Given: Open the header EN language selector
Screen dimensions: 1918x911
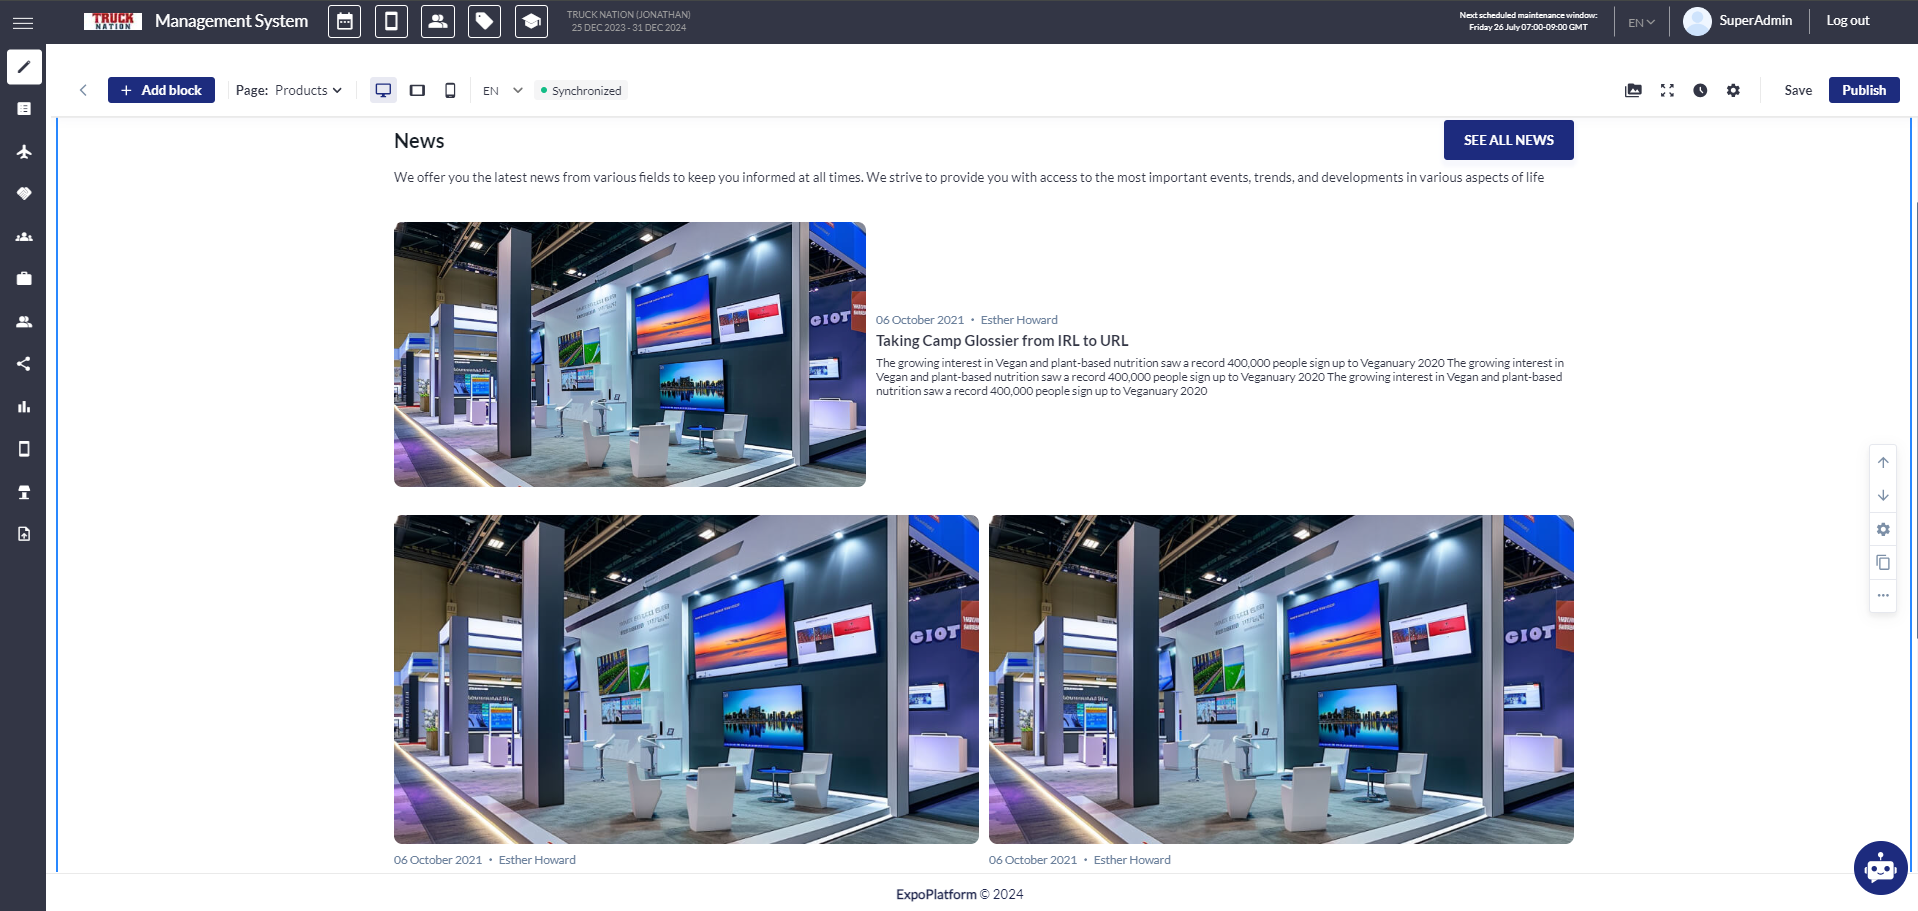Looking at the screenshot, I should pyautogui.click(x=1641, y=22).
